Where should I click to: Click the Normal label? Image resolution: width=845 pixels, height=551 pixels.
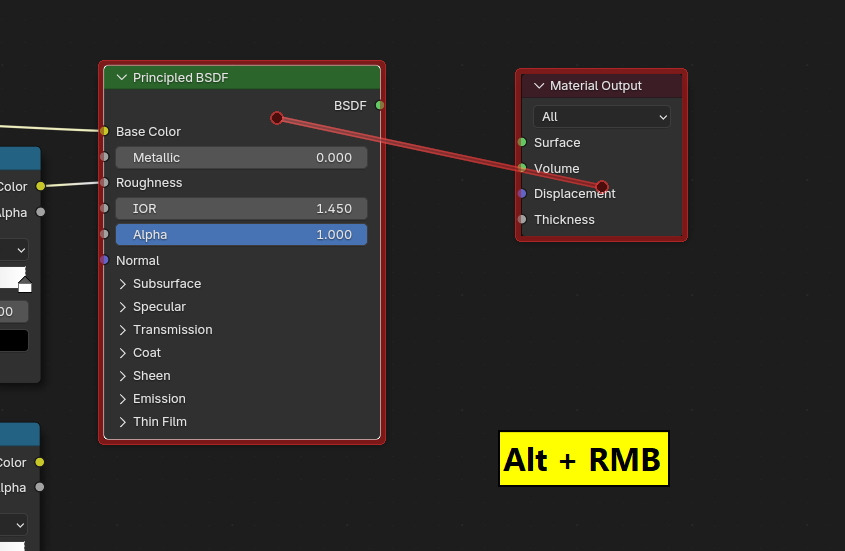137,260
